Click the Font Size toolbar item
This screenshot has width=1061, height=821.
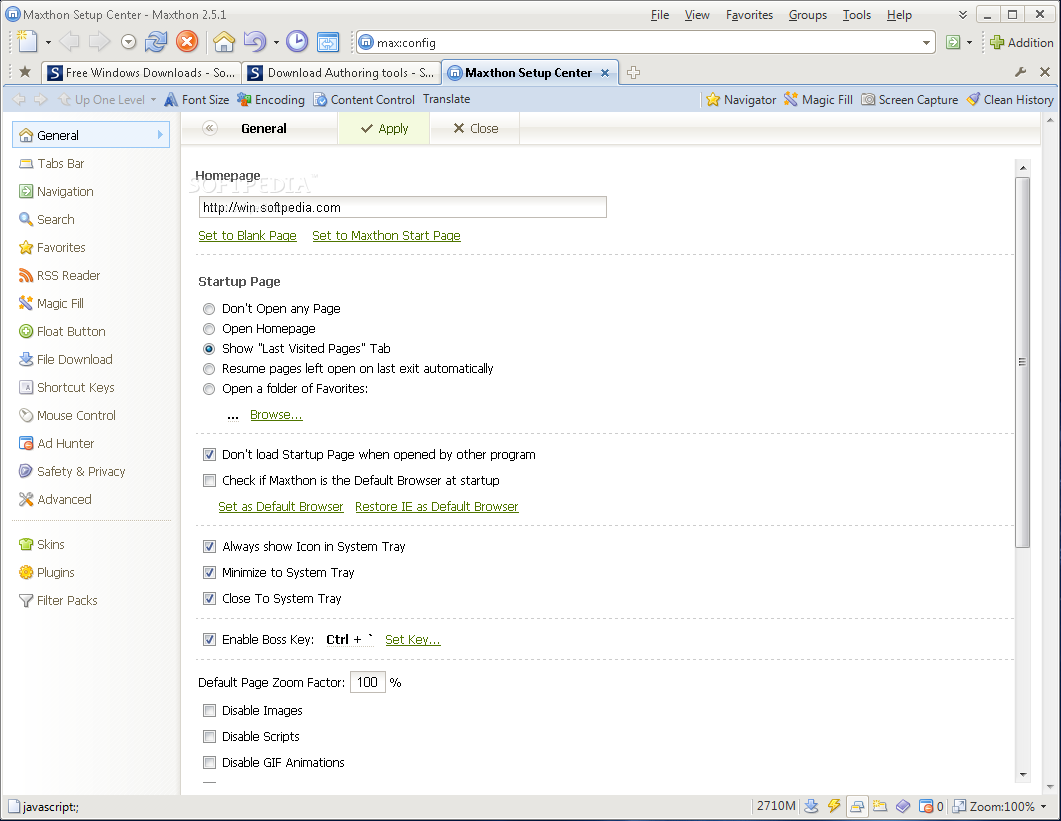tap(197, 99)
